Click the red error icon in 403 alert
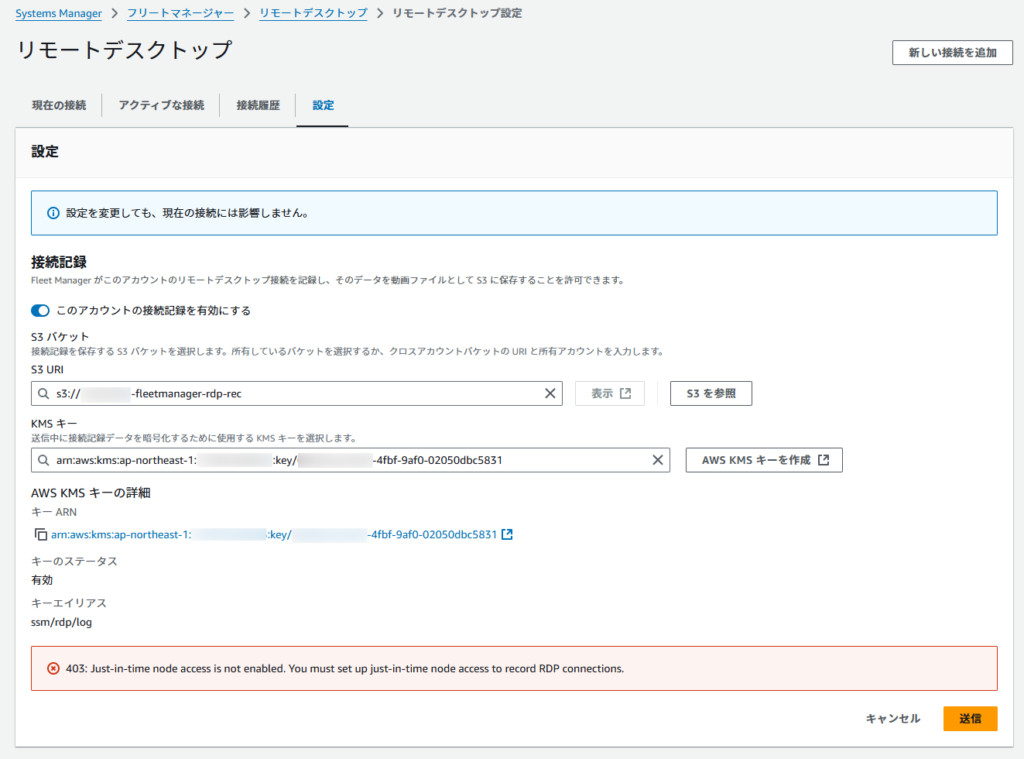1024x759 pixels. point(53,668)
